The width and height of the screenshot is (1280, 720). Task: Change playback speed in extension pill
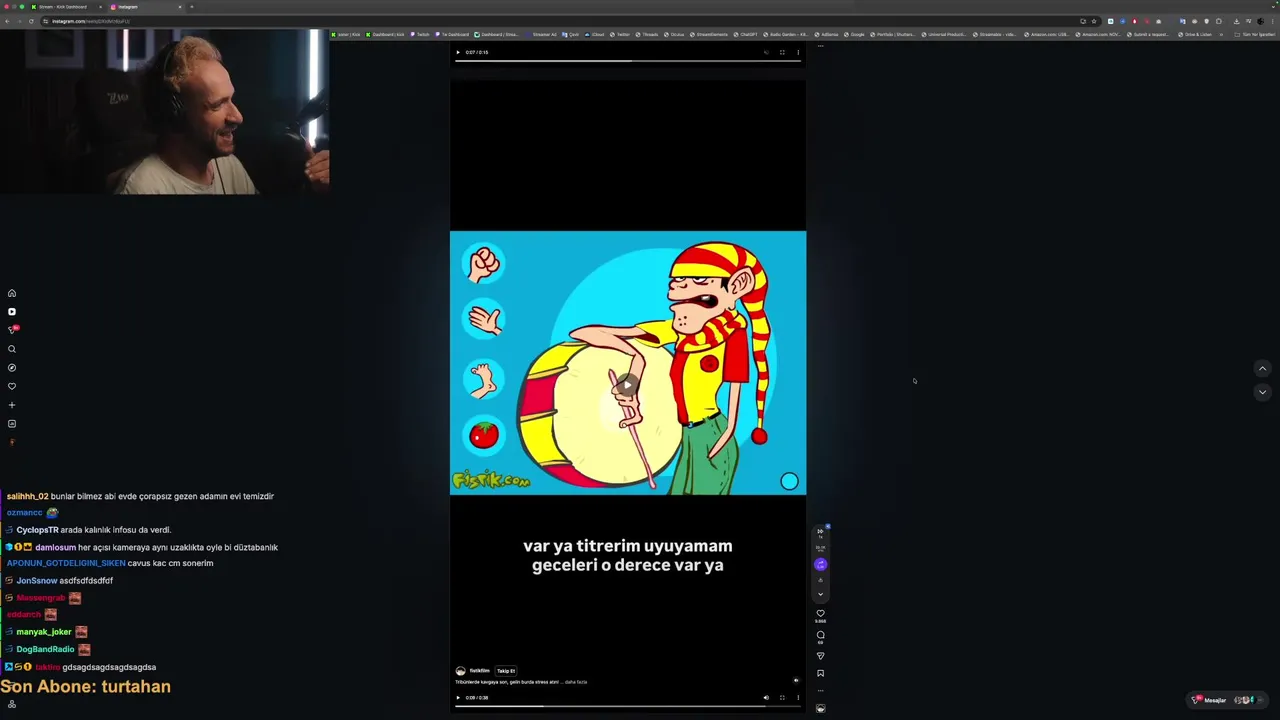[820, 534]
